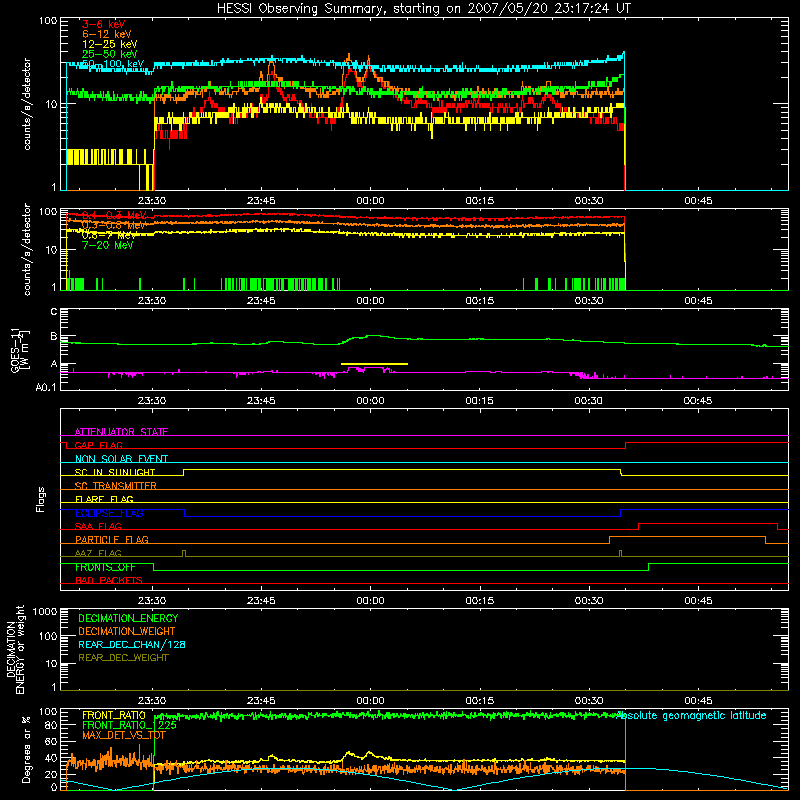This screenshot has height=800, width=800.
Task: Click the SC_IN_SUNLIGHT flag label
Action: pos(115,472)
